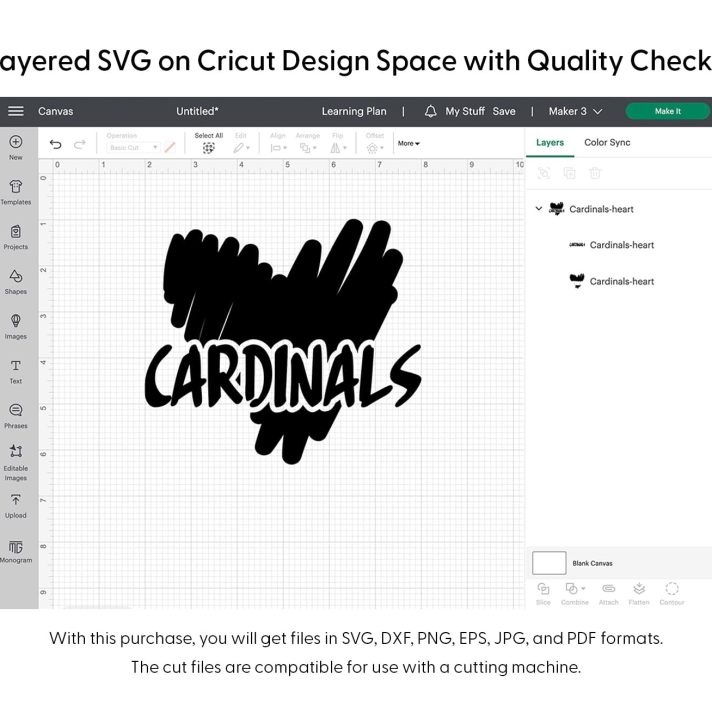Image resolution: width=712 pixels, height=712 pixels.
Task: Open the Monogram tool
Action: [15, 551]
